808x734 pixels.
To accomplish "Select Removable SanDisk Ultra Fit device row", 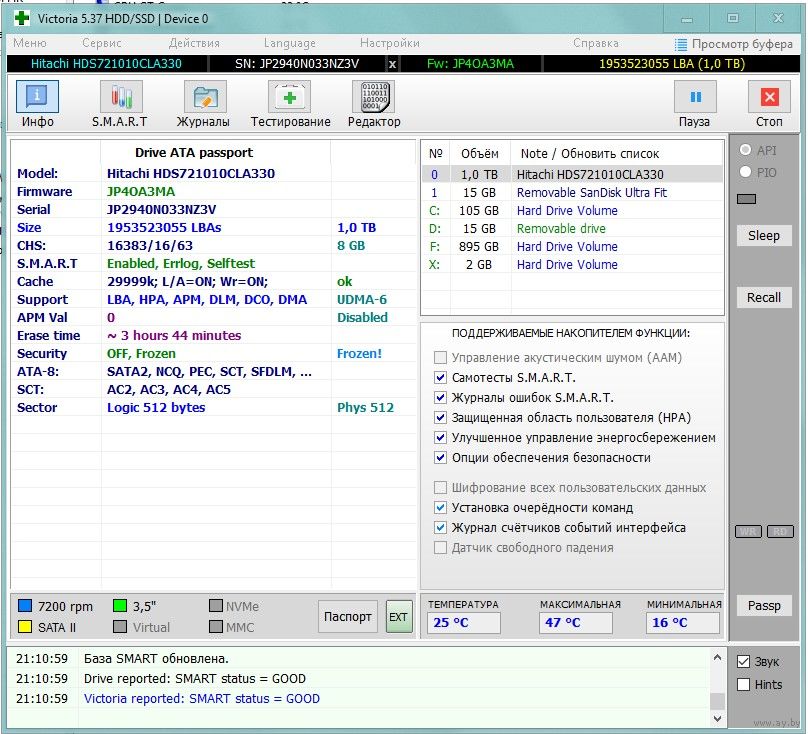I will click(x=573, y=192).
